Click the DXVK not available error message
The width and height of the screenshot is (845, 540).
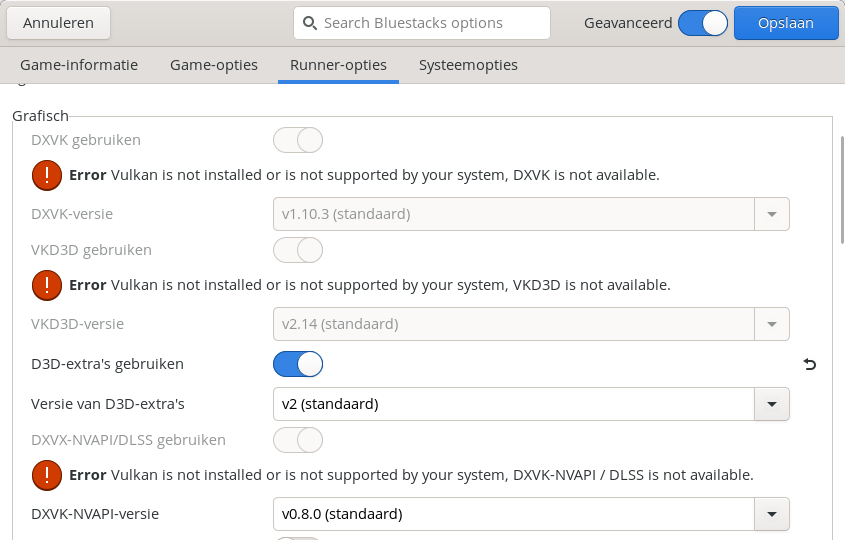364,175
